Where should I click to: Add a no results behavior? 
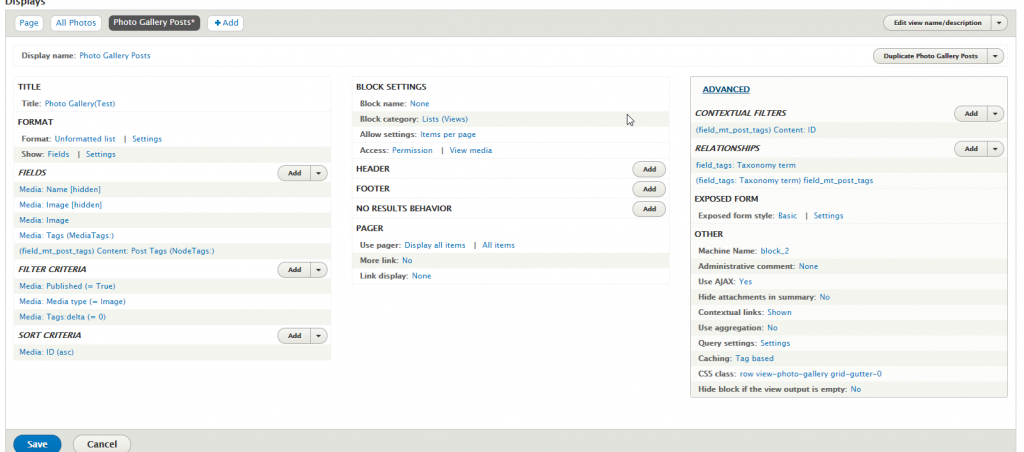(648, 209)
